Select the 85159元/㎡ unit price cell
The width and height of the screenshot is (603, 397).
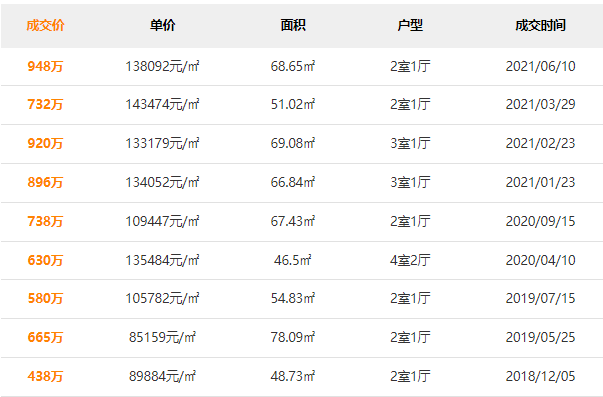pyautogui.click(x=162, y=337)
